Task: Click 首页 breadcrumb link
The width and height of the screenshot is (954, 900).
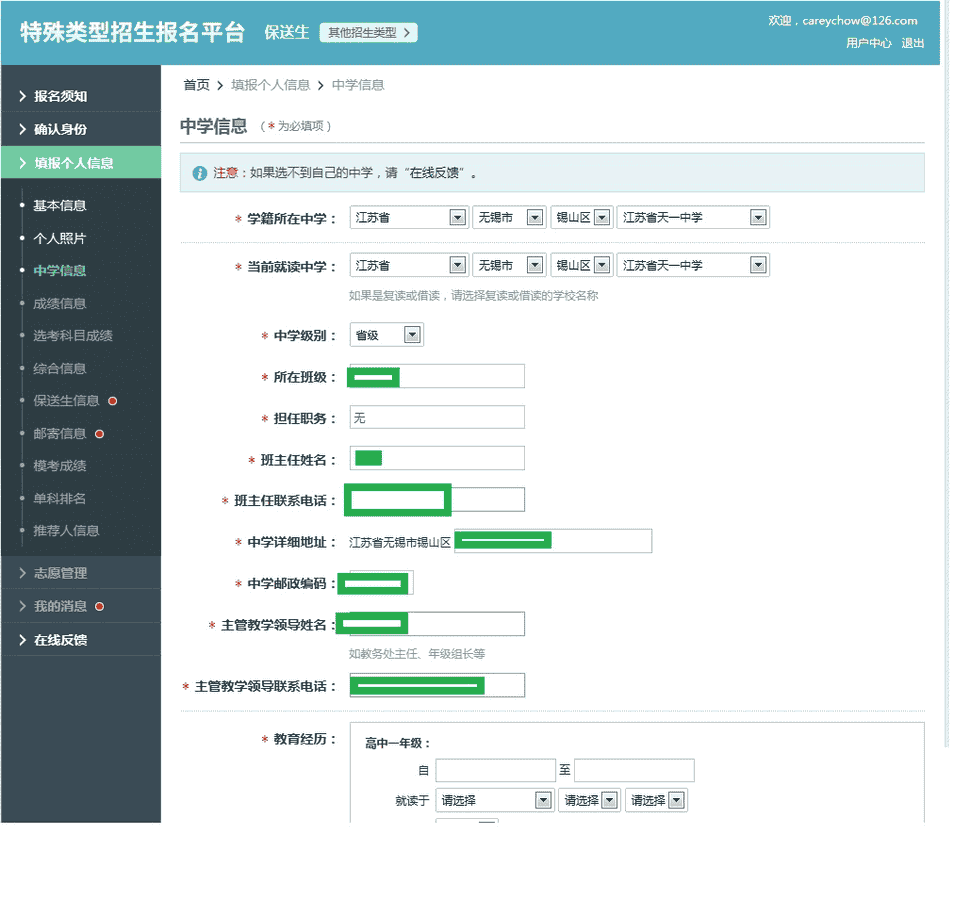Action: (196, 85)
